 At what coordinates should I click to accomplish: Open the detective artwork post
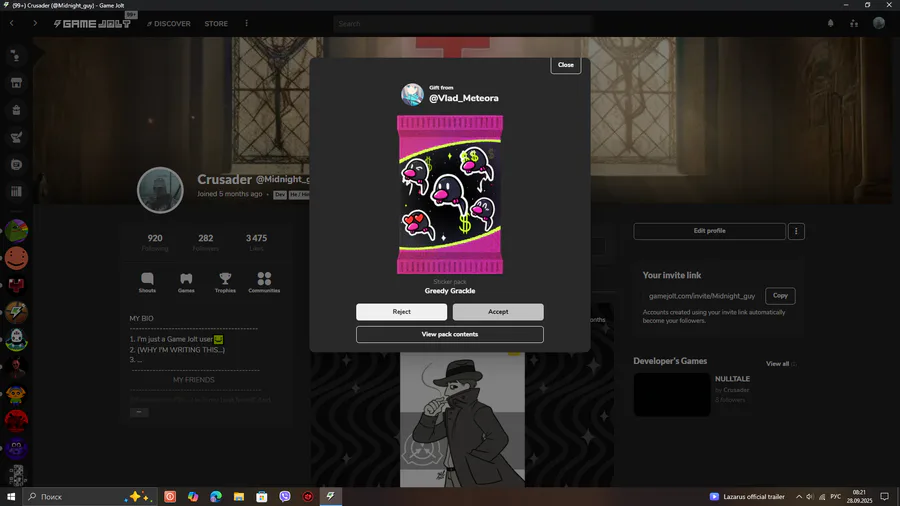tap(462, 420)
